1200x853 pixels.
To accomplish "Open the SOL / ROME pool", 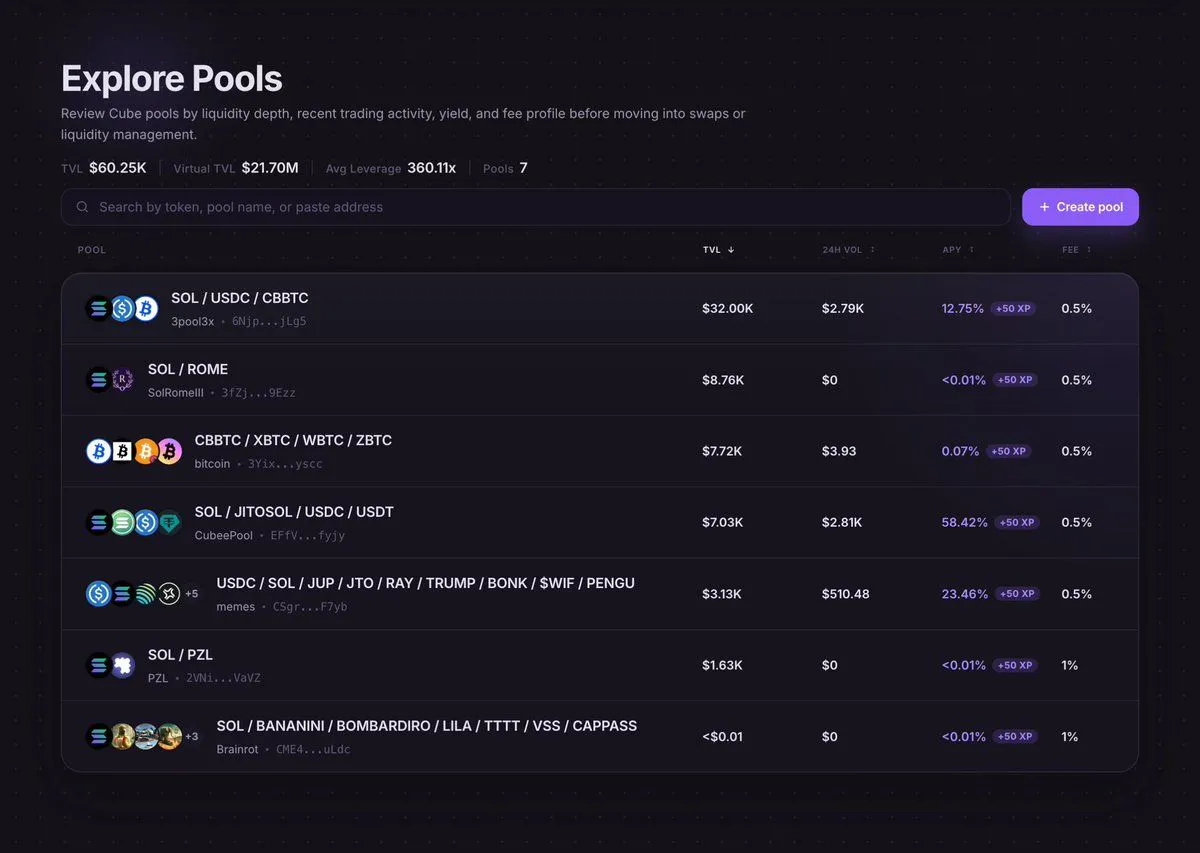I will tap(600, 380).
